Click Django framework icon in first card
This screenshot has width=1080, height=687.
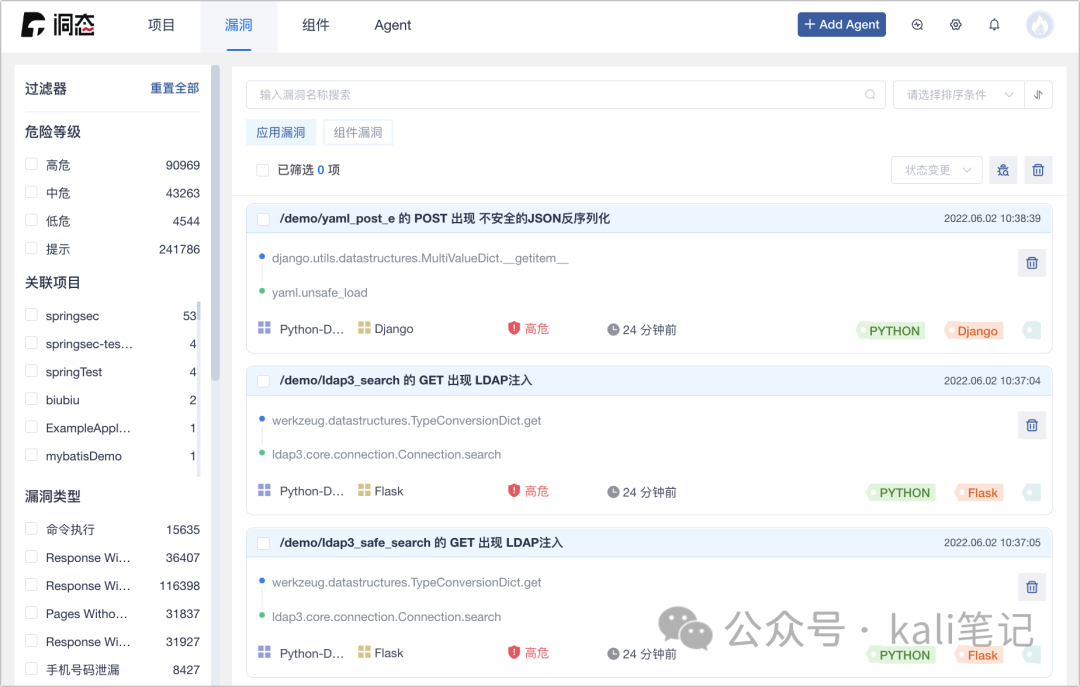click(364, 327)
